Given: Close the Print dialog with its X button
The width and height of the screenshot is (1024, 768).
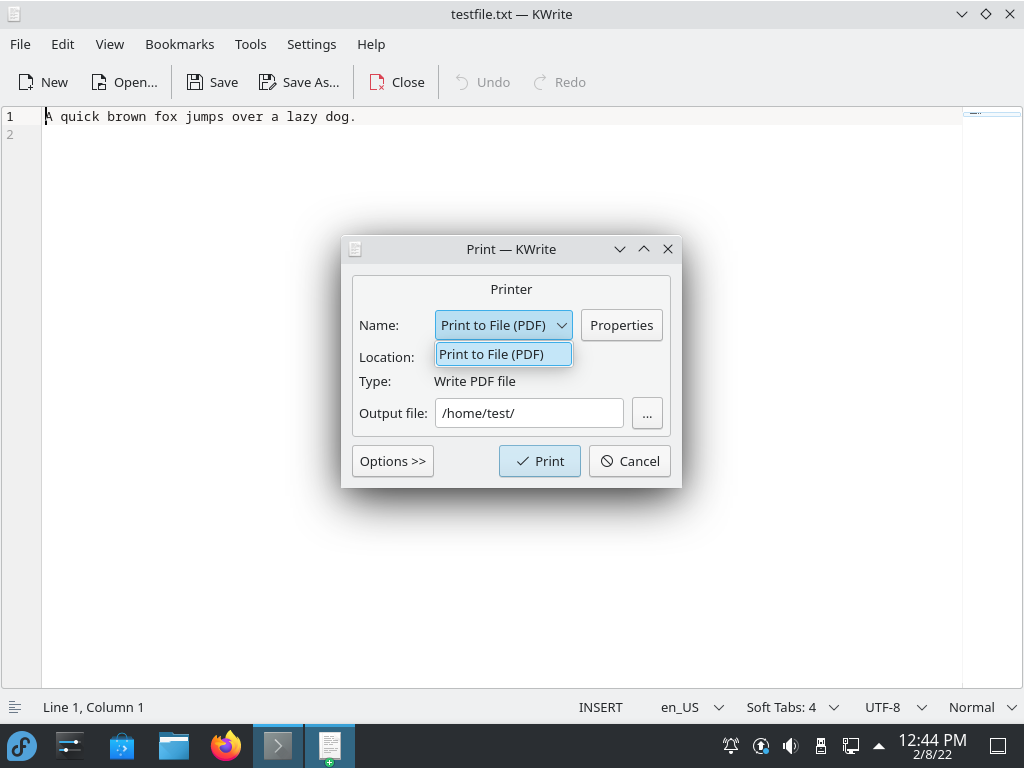Looking at the screenshot, I should pyautogui.click(x=667, y=249).
